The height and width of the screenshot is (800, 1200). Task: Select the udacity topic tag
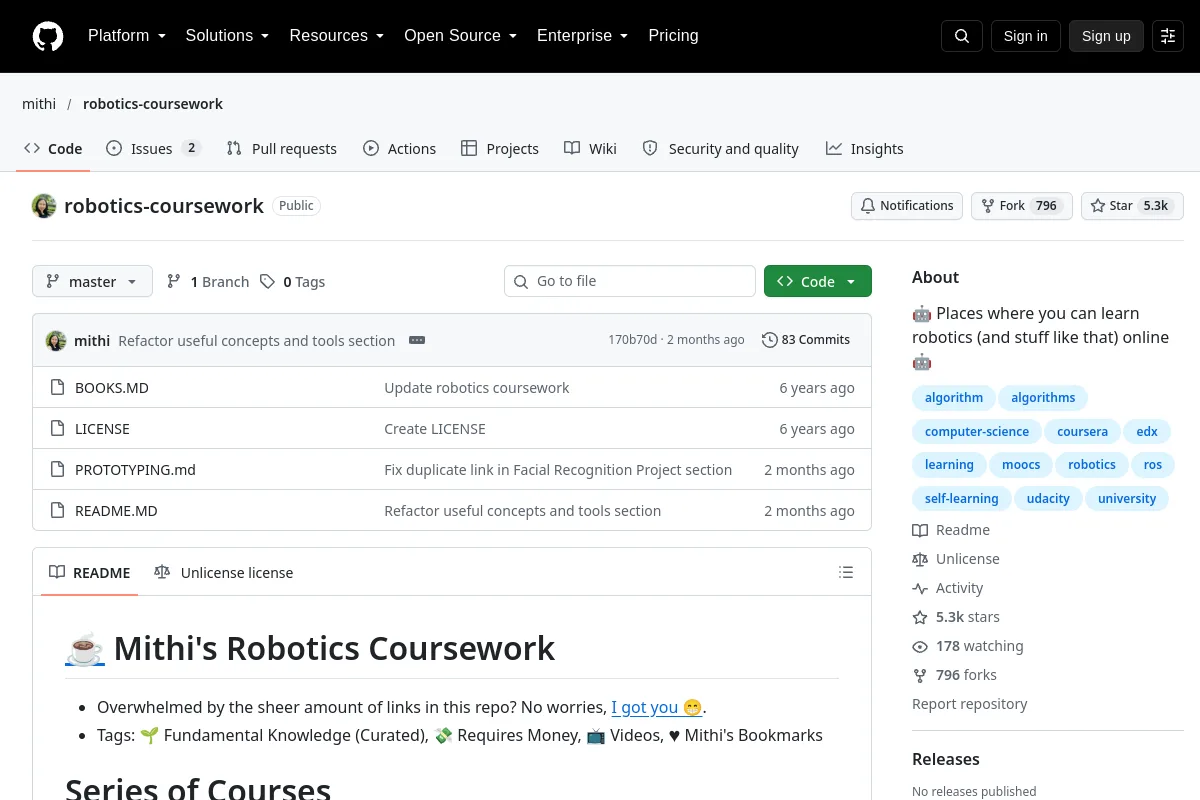tap(1048, 499)
